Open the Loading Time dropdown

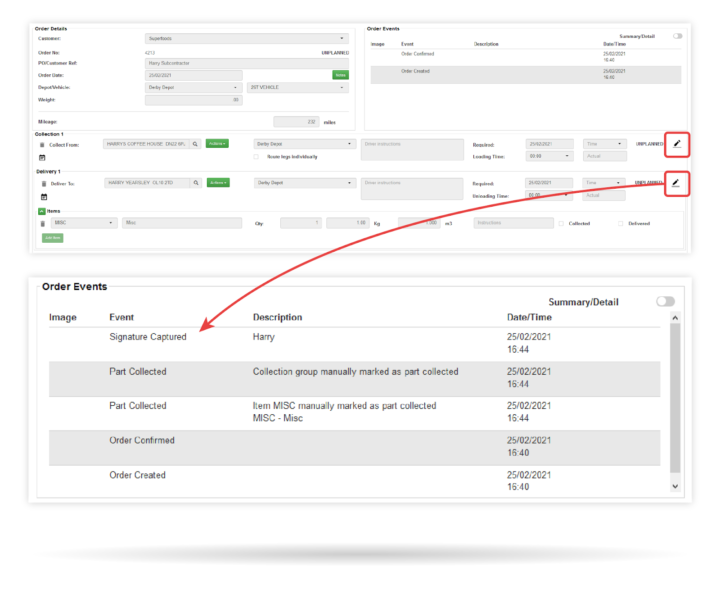(550, 156)
